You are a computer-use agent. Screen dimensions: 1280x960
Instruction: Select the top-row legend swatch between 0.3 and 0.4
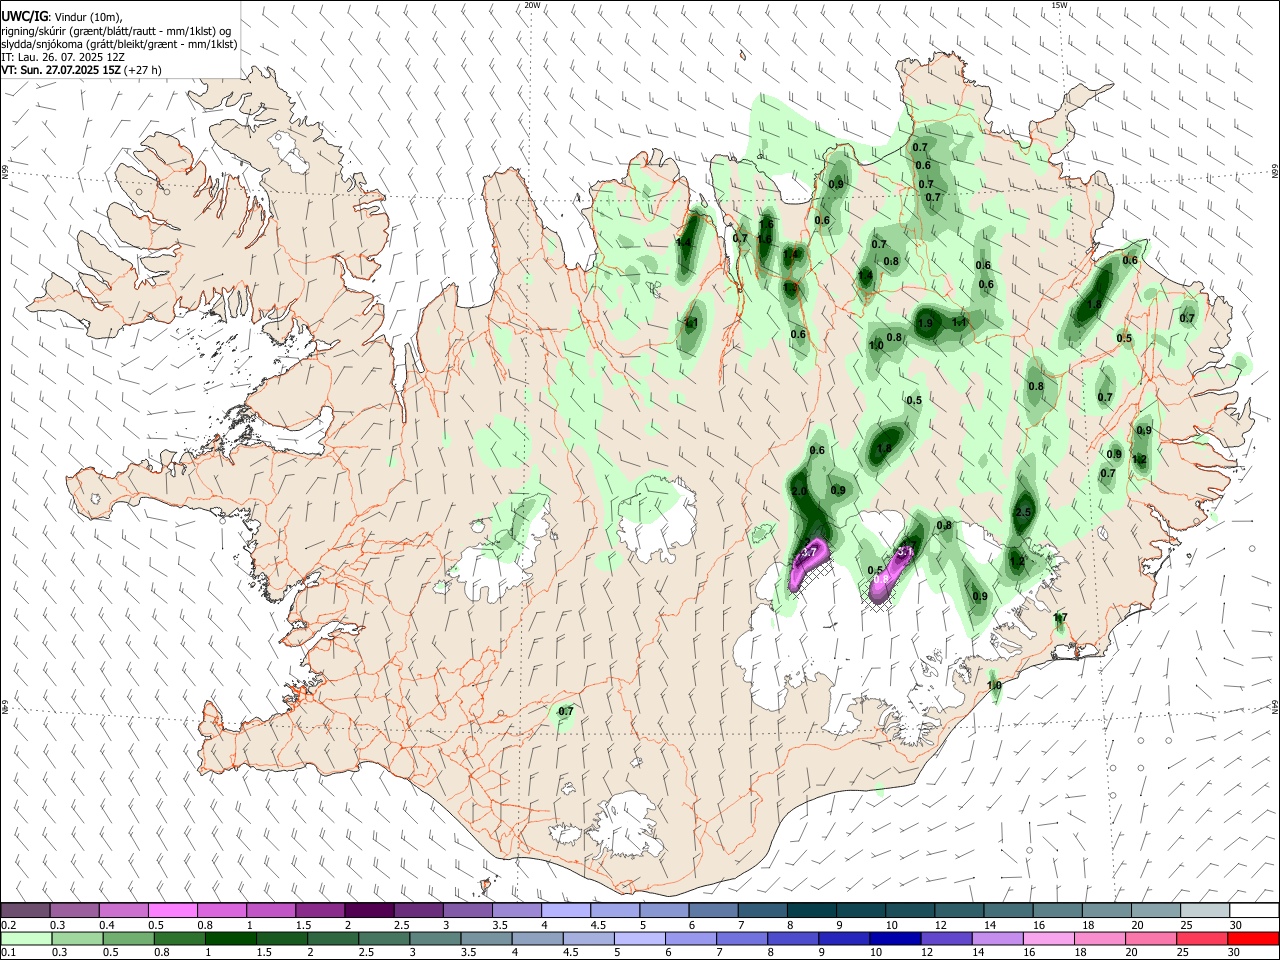click(74, 910)
